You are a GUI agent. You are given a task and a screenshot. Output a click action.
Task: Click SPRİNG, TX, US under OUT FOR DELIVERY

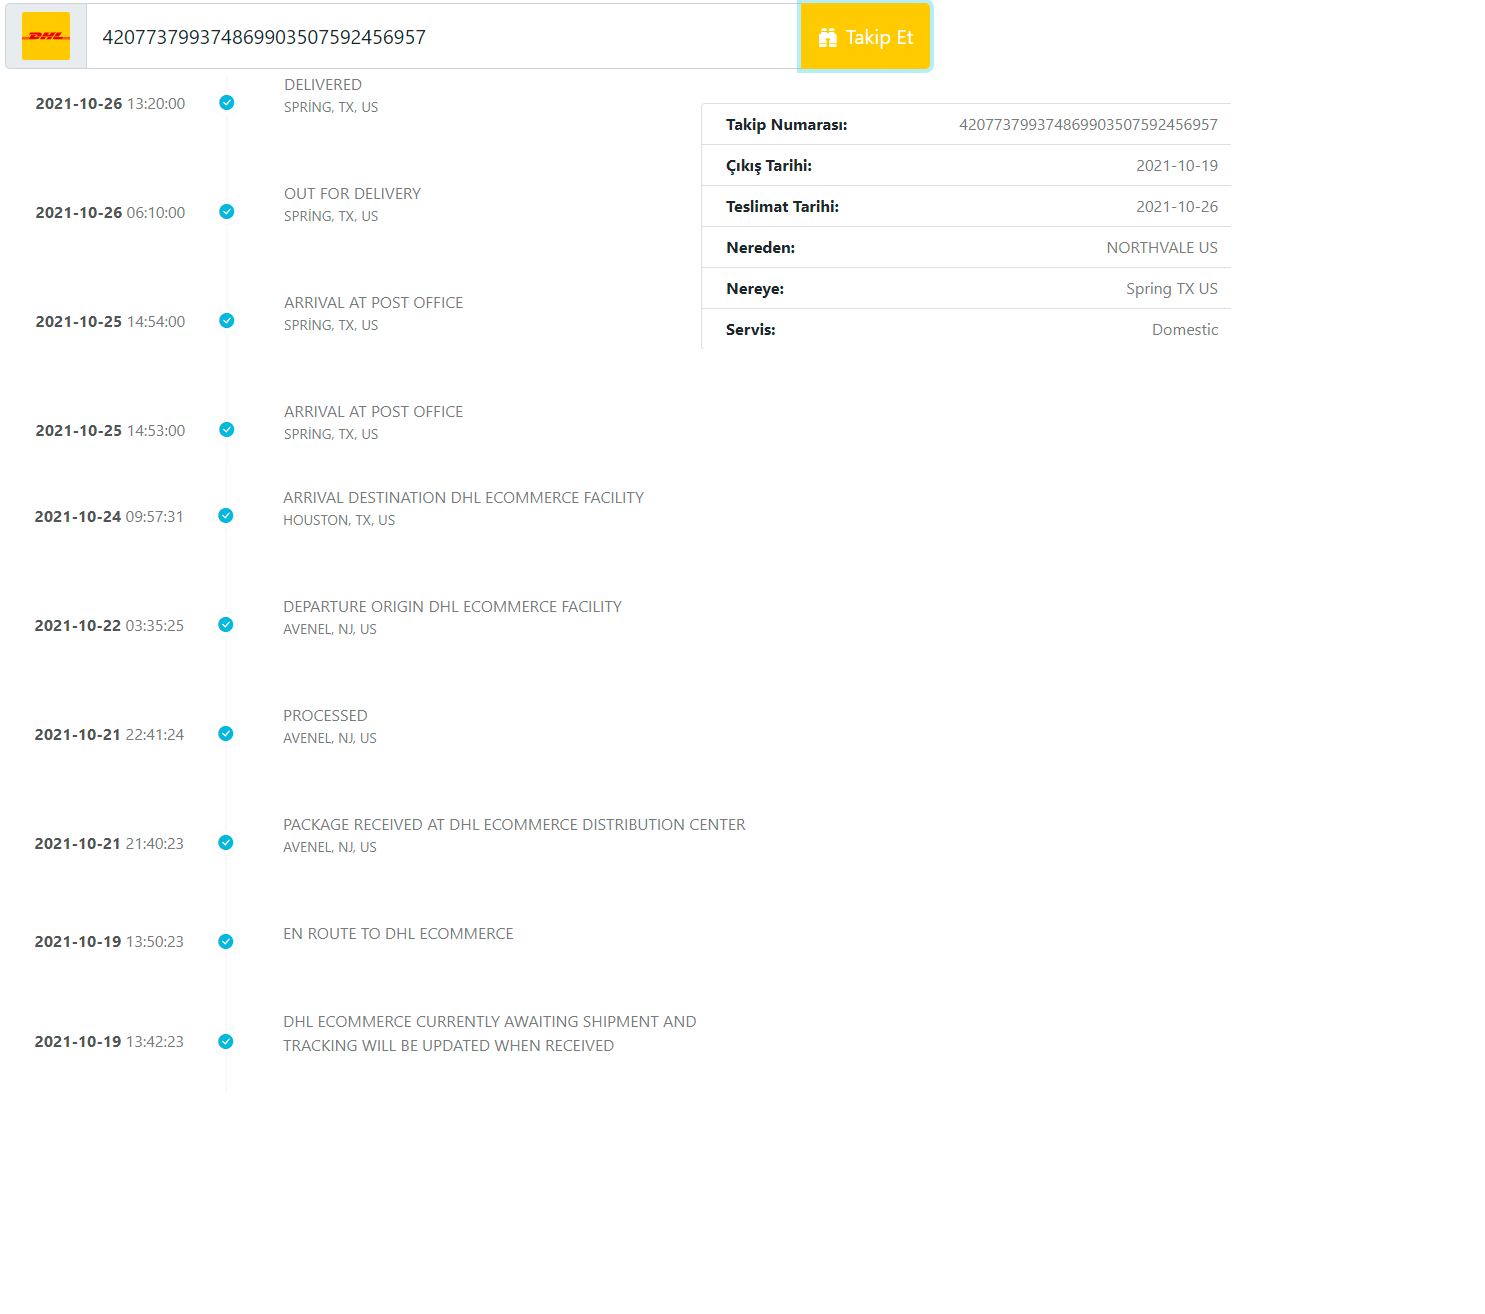(331, 216)
